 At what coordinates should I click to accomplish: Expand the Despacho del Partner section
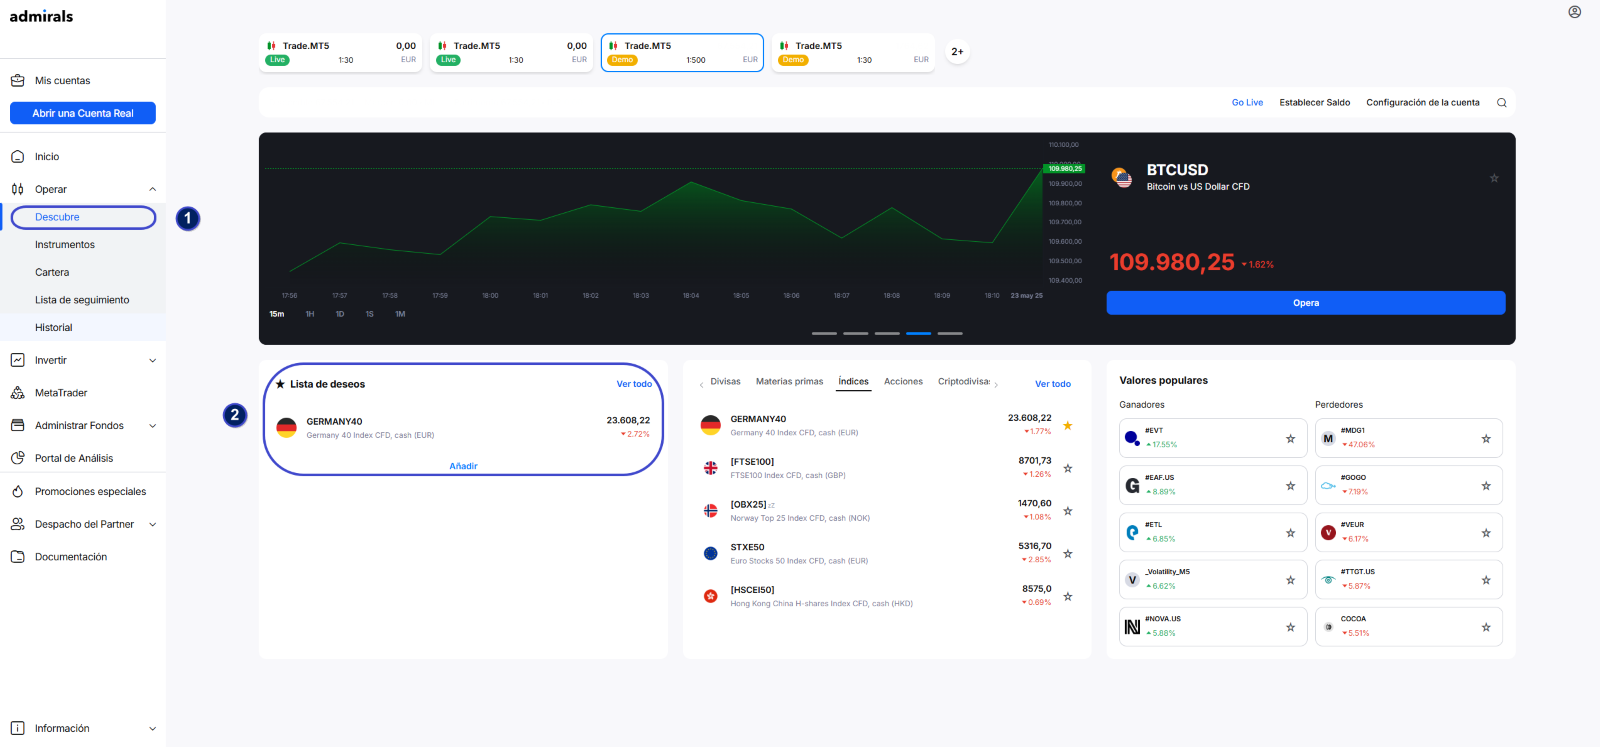coord(153,524)
